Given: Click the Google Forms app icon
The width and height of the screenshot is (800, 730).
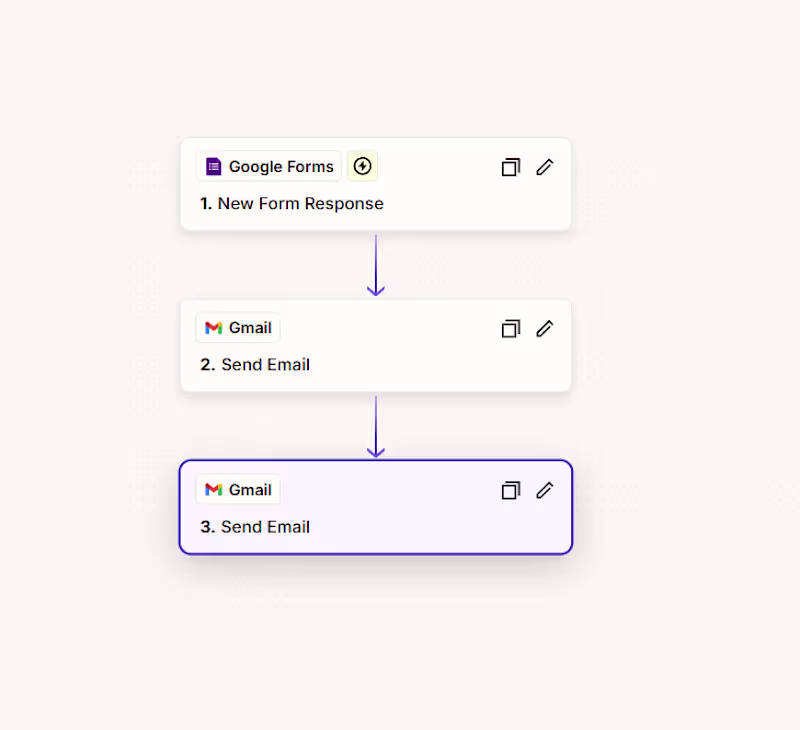Looking at the screenshot, I should click(x=212, y=166).
